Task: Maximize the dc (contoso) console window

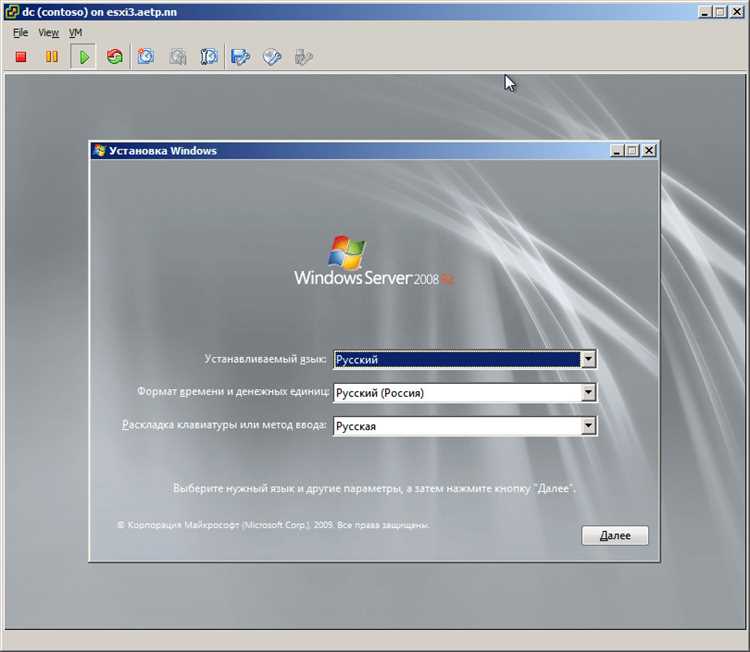Action: 720,12
